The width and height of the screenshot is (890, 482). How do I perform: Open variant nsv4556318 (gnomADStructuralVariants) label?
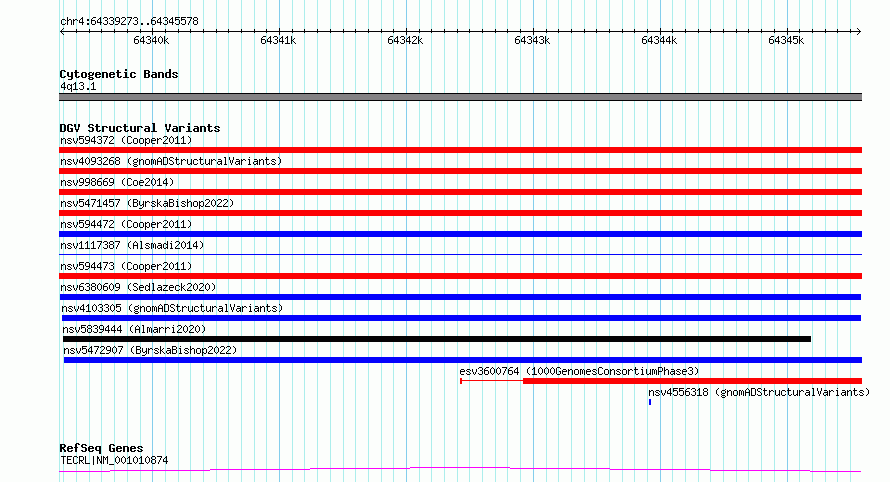click(759, 392)
